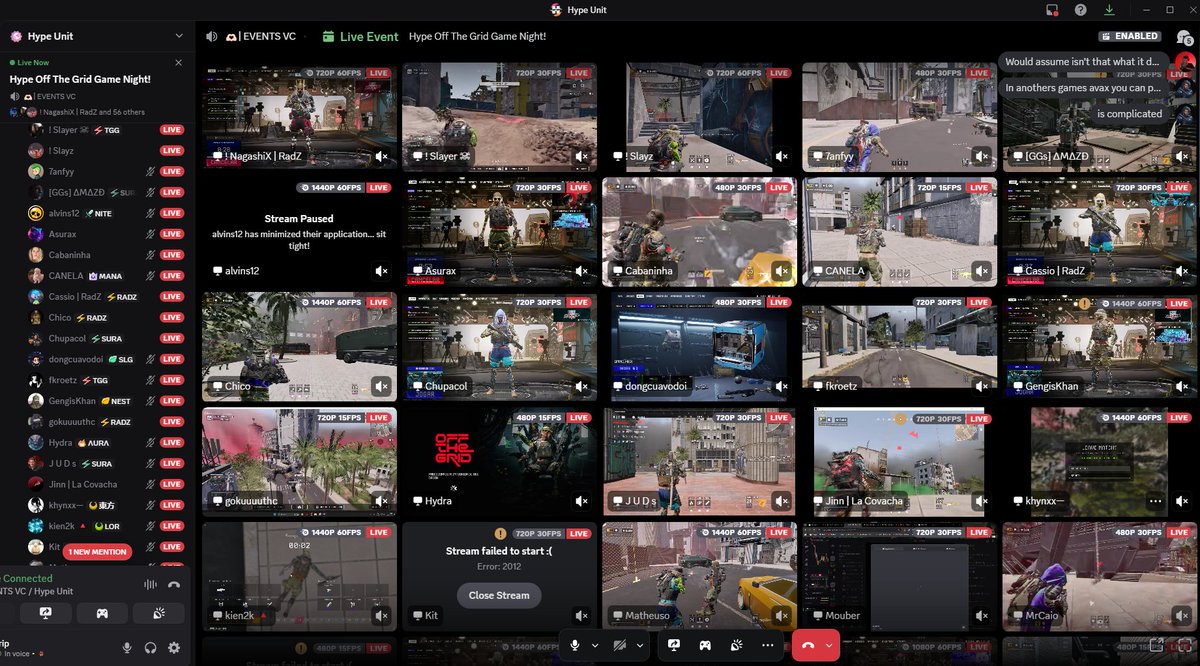The width and height of the screenshot is (1200, 666).
Task: Unmute the Hydra stream audio
Action: pos(581,501)
